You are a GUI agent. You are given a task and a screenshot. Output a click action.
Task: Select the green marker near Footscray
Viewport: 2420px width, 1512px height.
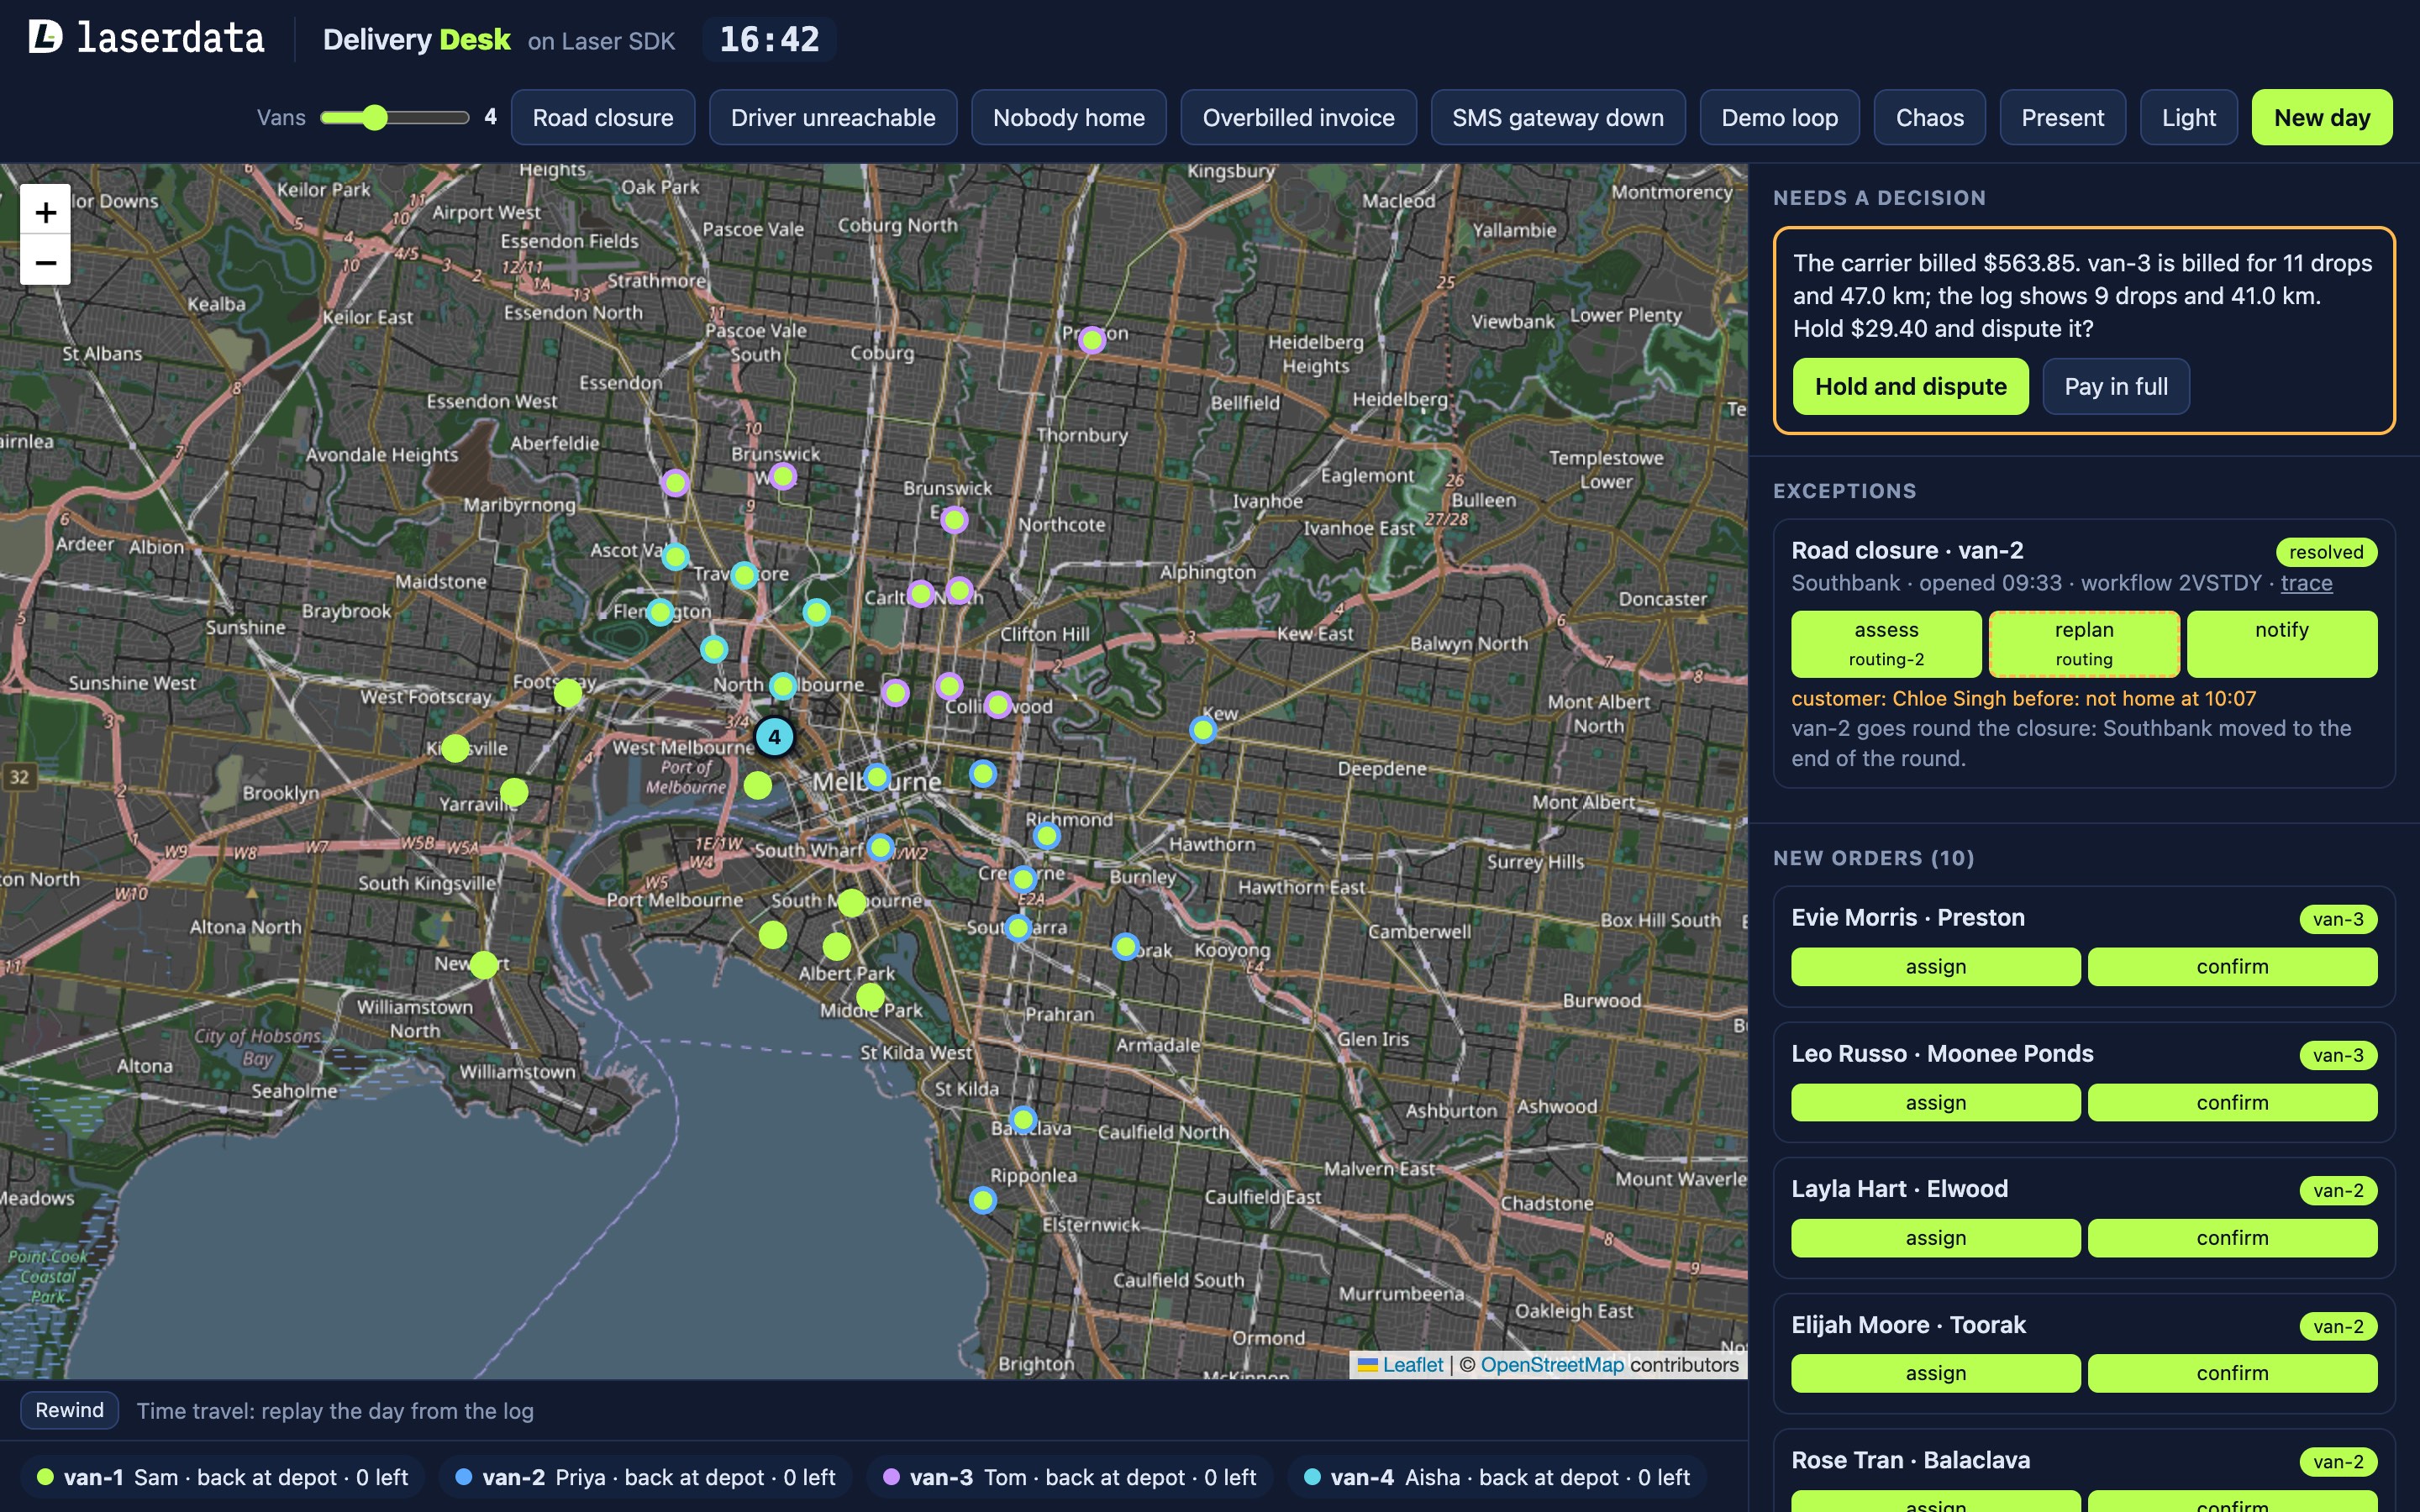tap(568, 692)
